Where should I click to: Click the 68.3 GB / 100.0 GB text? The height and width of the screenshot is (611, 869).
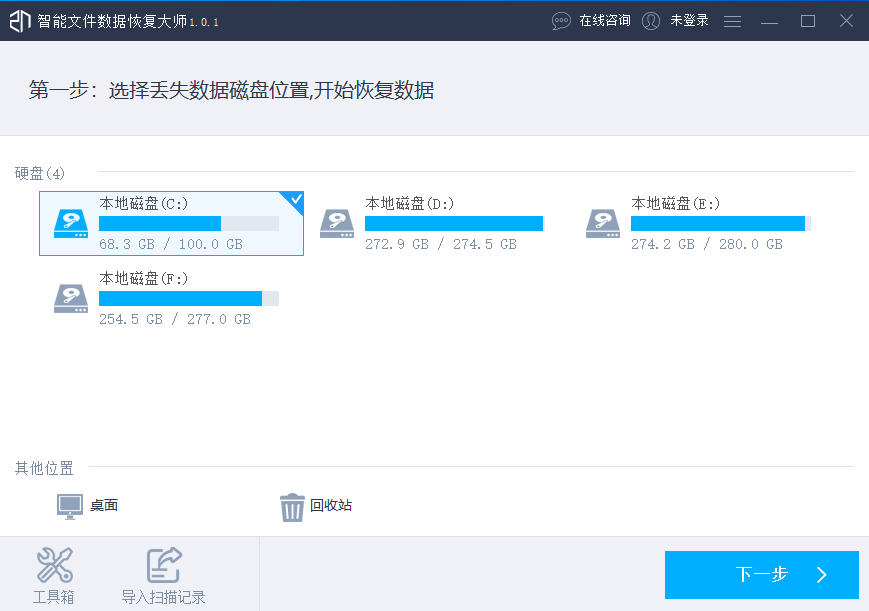(171, 244)
